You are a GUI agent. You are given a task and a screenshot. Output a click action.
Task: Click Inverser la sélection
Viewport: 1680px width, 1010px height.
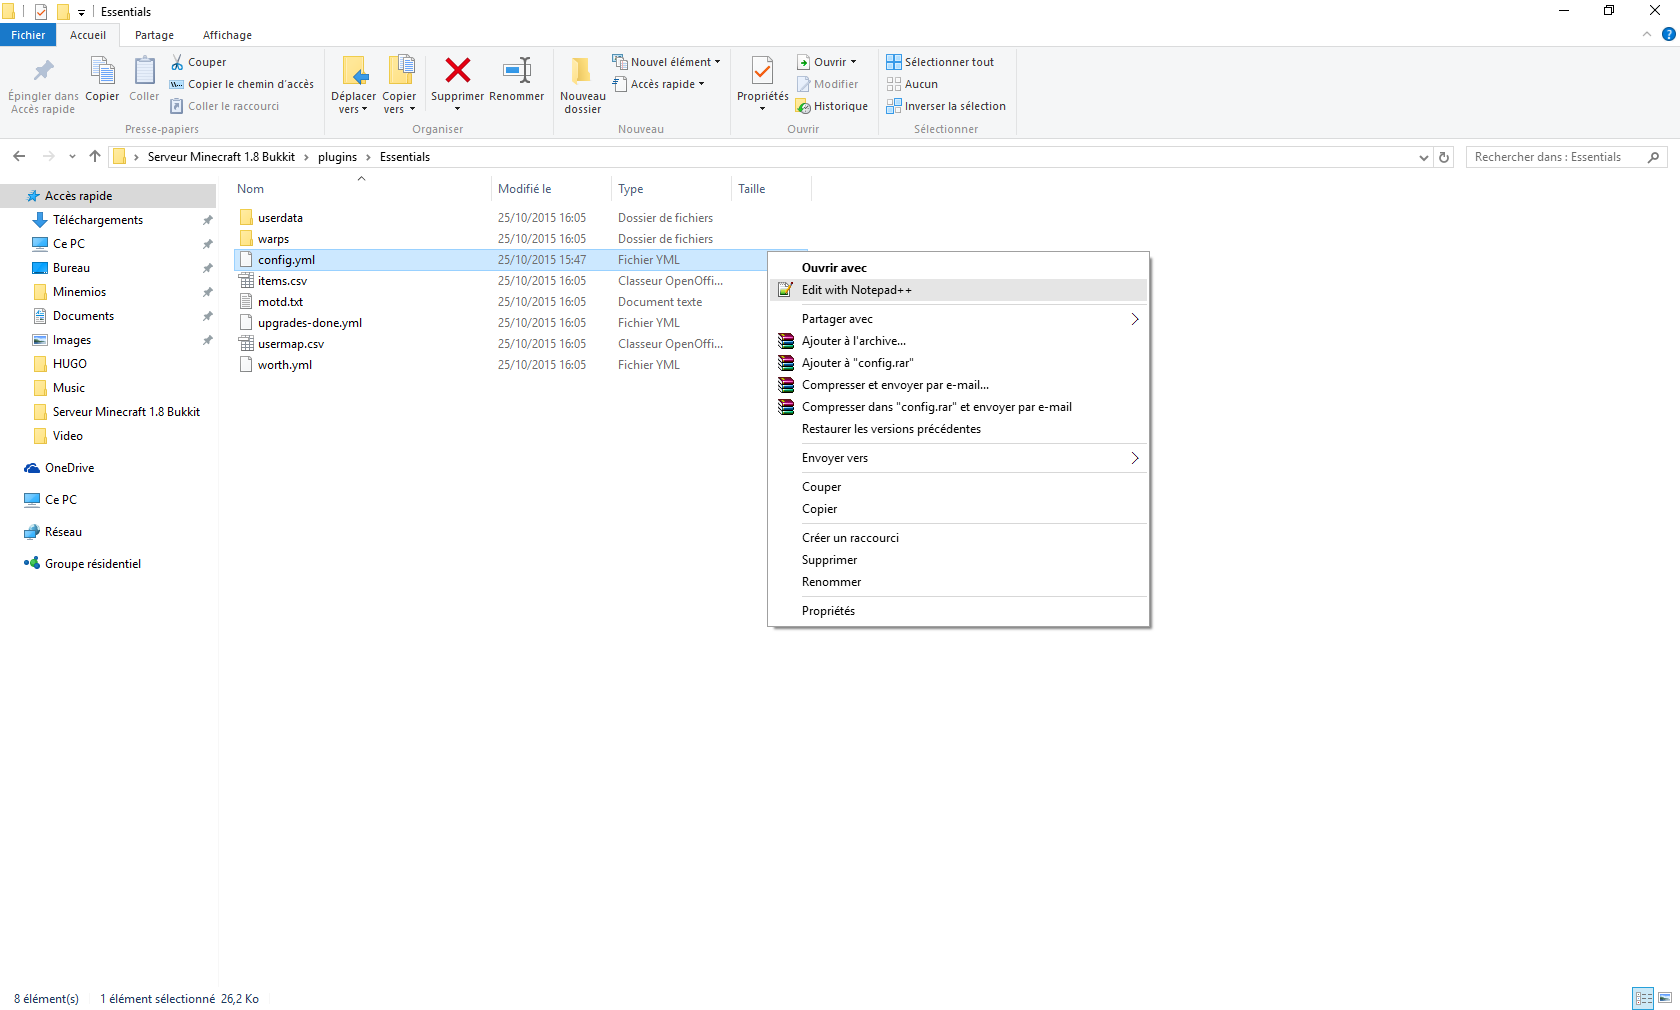tap(946, 106)
